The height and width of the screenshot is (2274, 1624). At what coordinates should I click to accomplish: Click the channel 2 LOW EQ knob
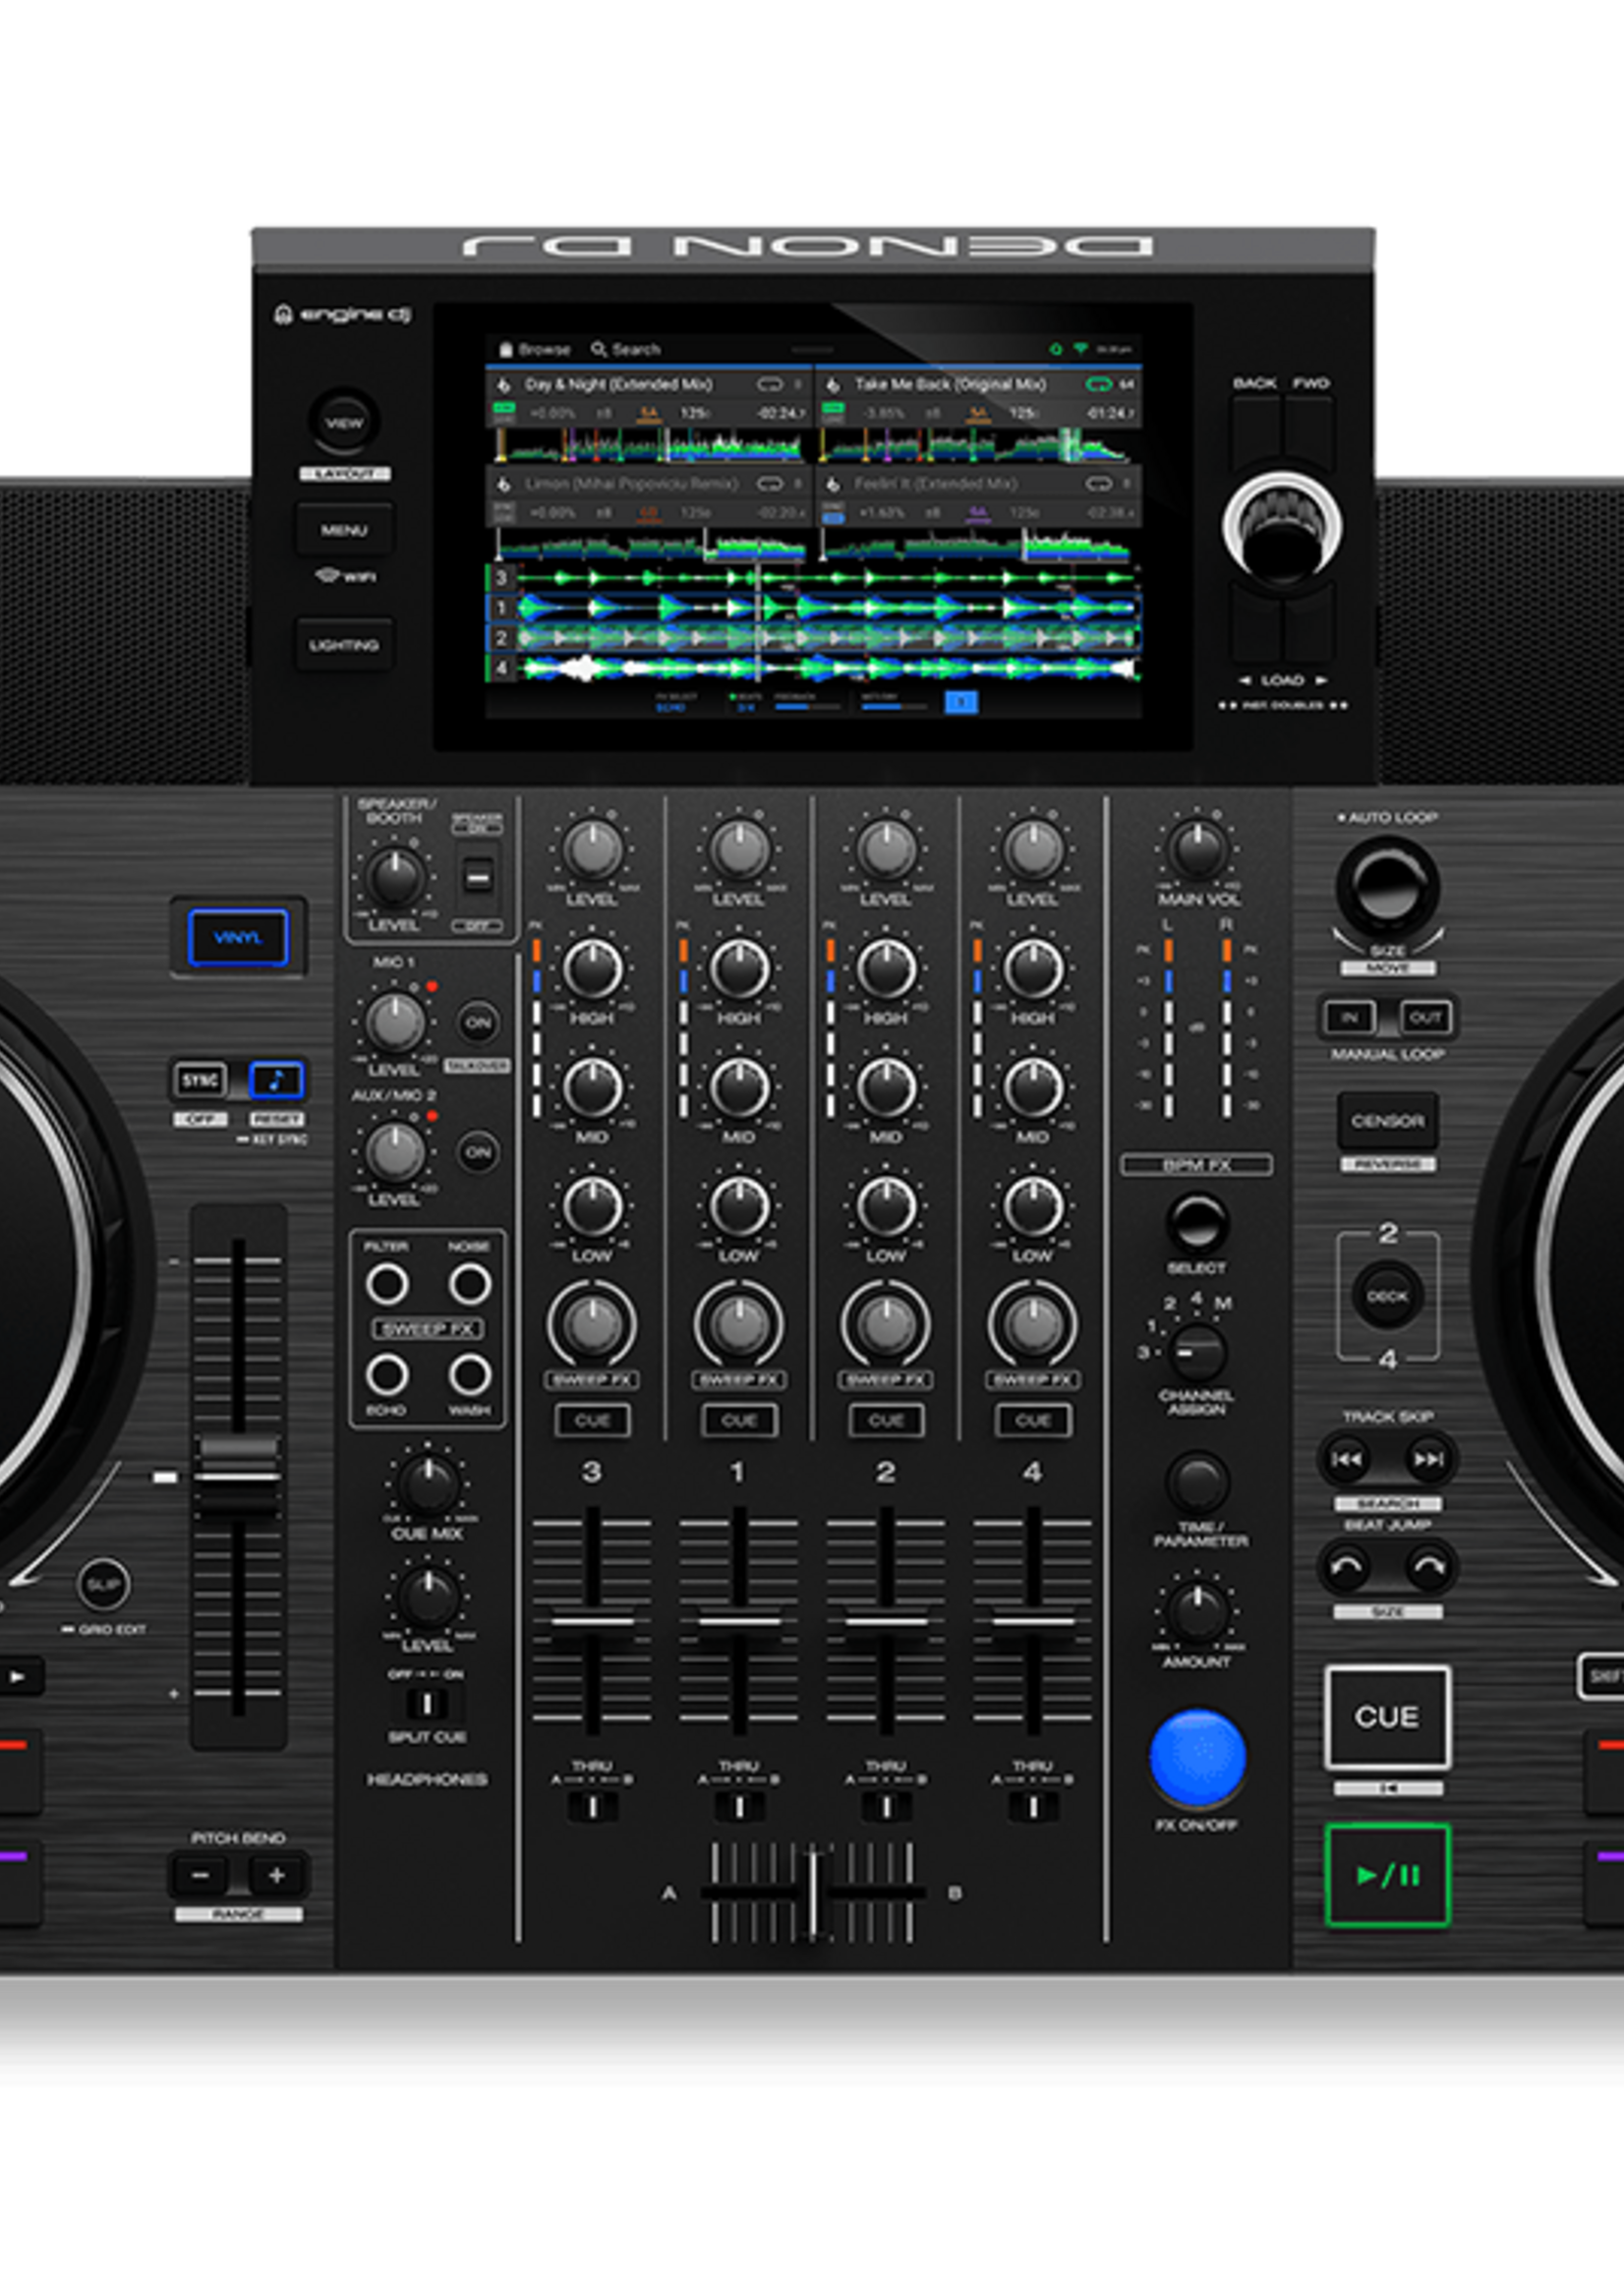point(886,1206)
